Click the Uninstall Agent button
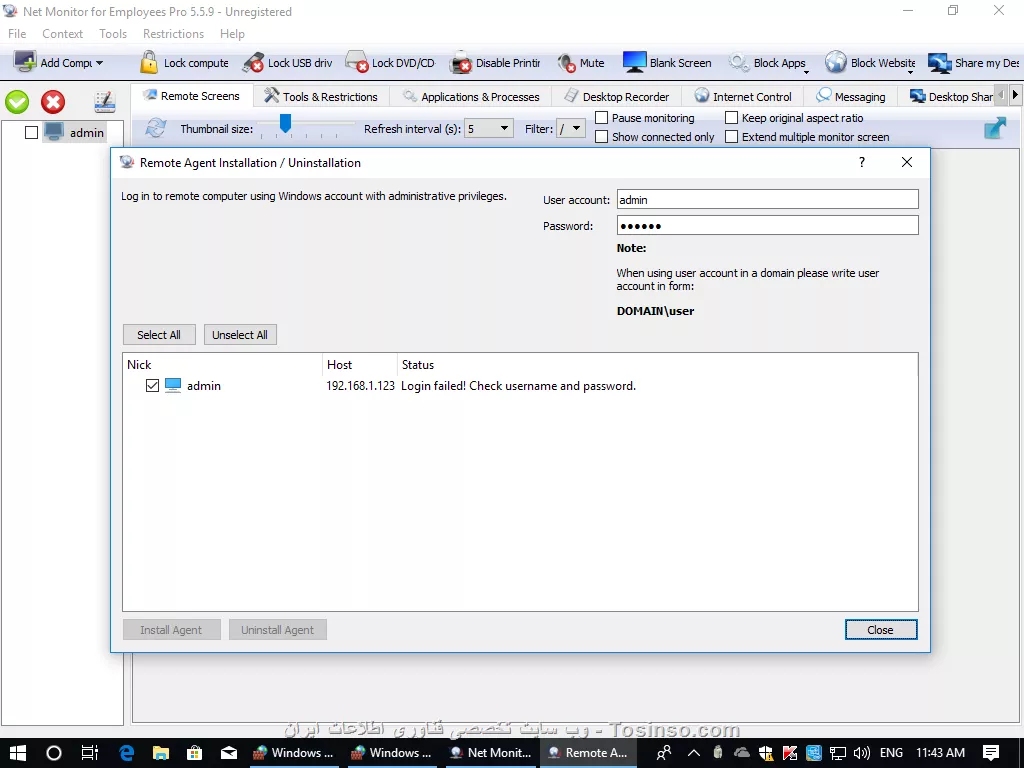The image size is (1024, 768). (x=278, y=630)
